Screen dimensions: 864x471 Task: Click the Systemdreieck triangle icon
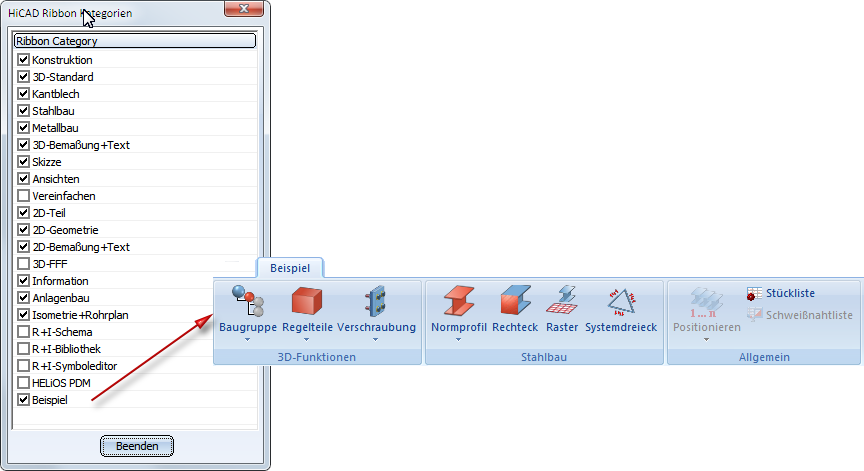pos(621,302)
